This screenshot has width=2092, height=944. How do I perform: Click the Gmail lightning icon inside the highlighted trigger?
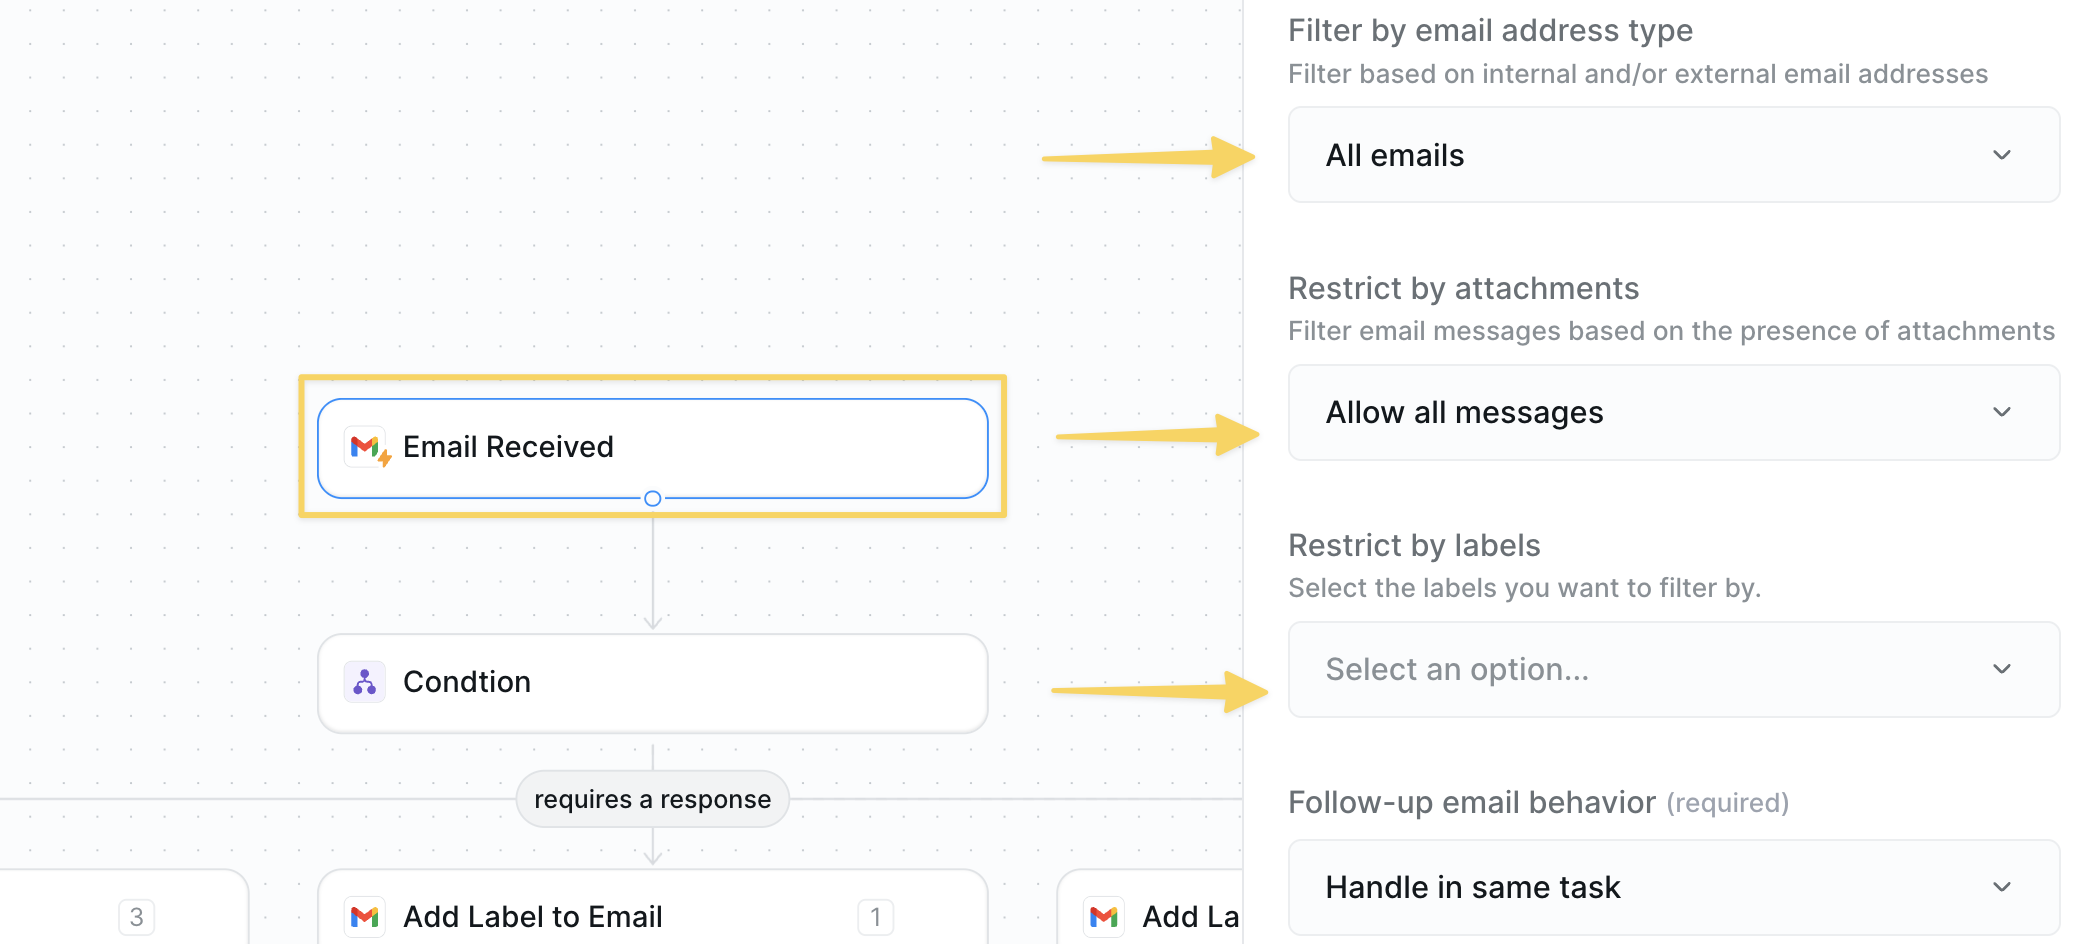click(366, 447)
